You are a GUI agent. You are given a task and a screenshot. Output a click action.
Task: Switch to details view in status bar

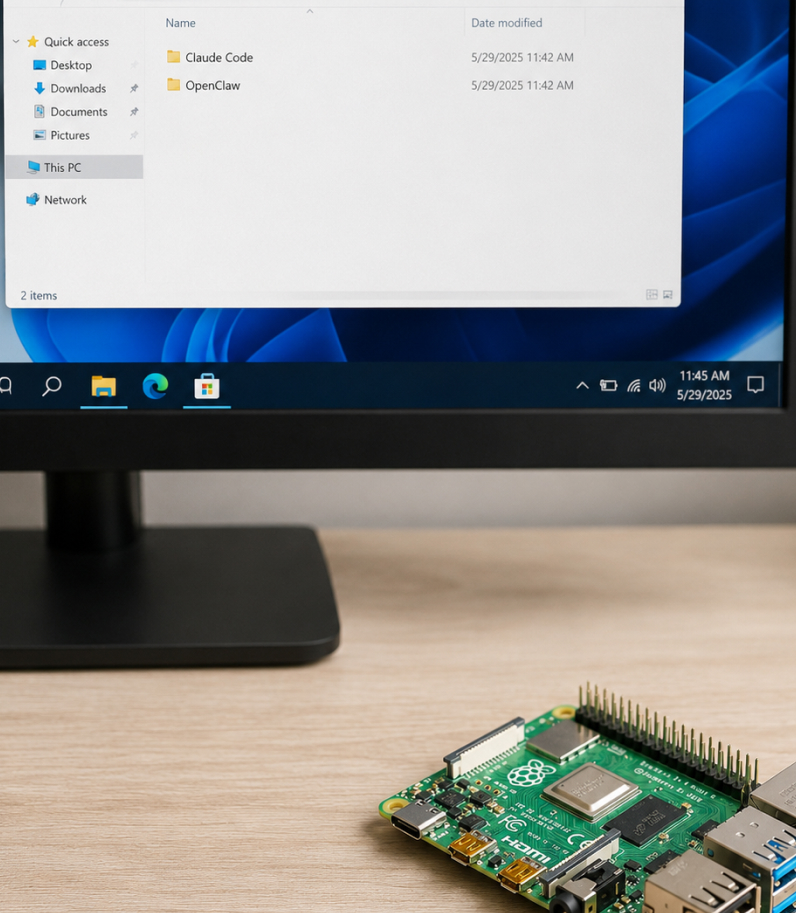tap(652, 295)
